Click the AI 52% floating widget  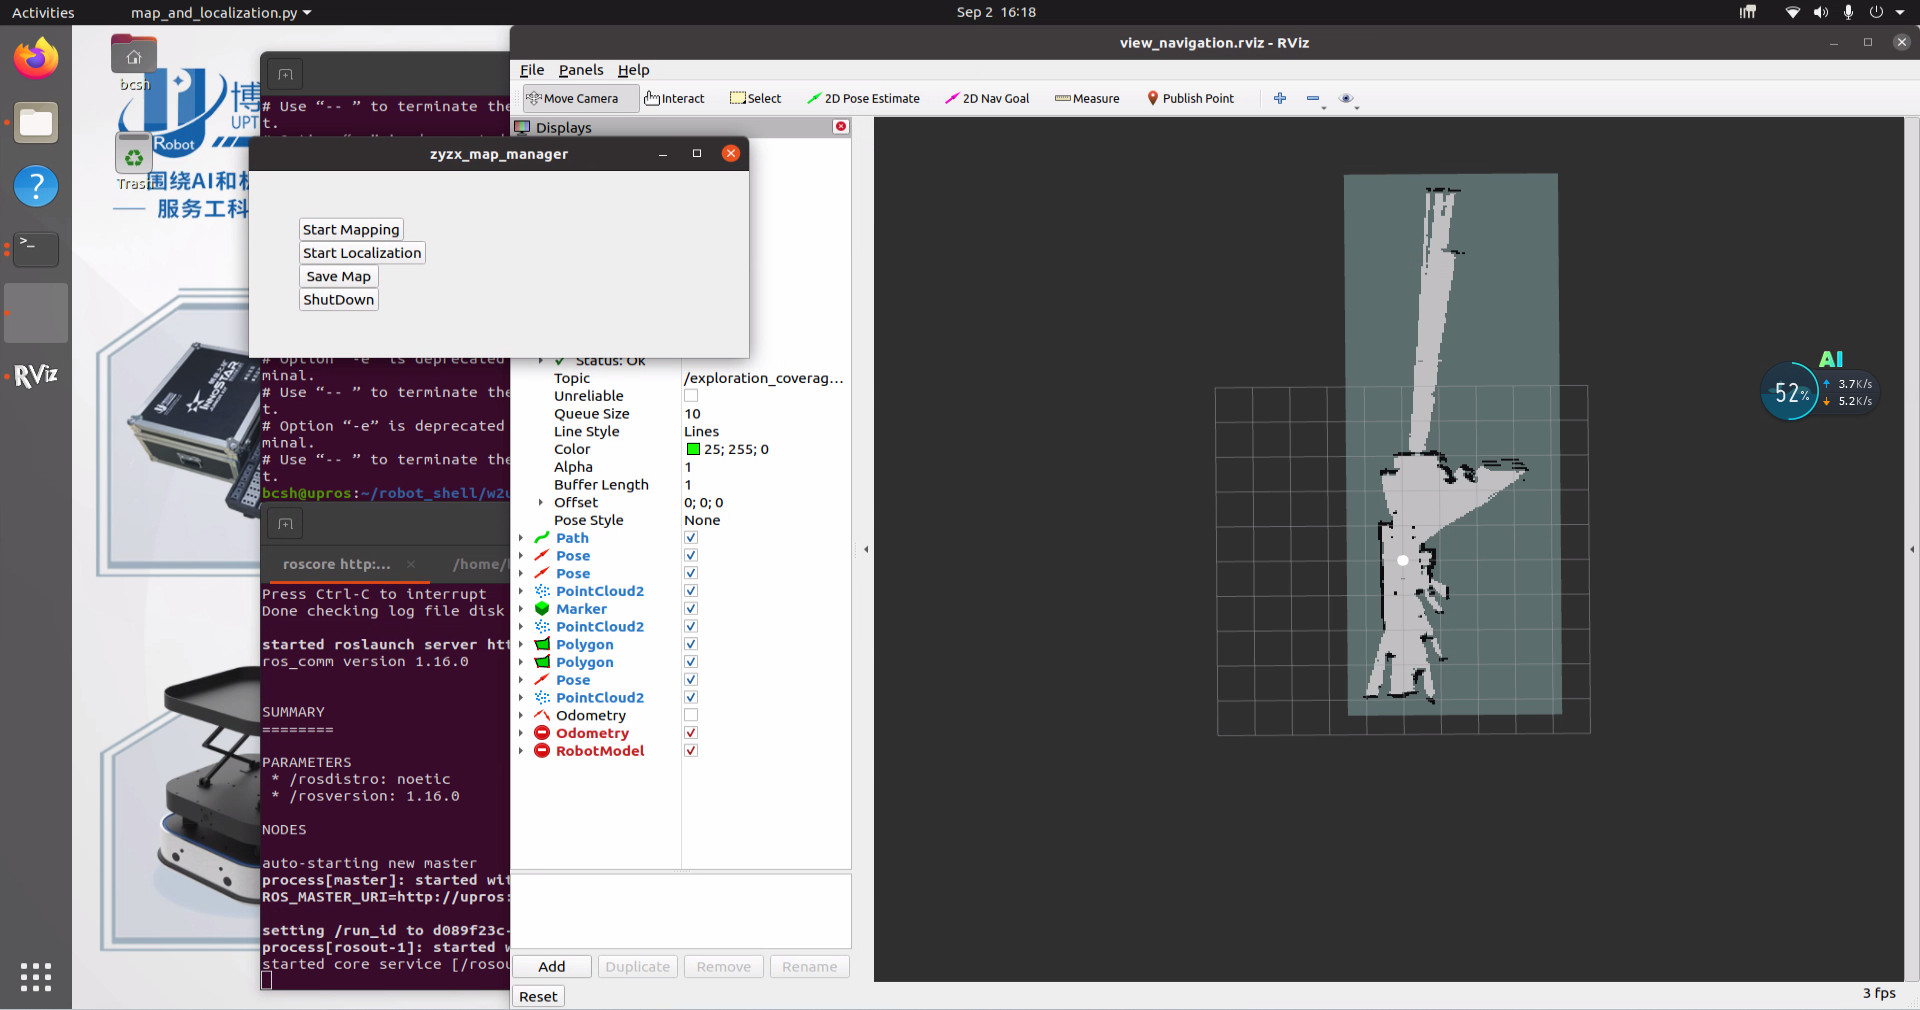point(1819,386)
